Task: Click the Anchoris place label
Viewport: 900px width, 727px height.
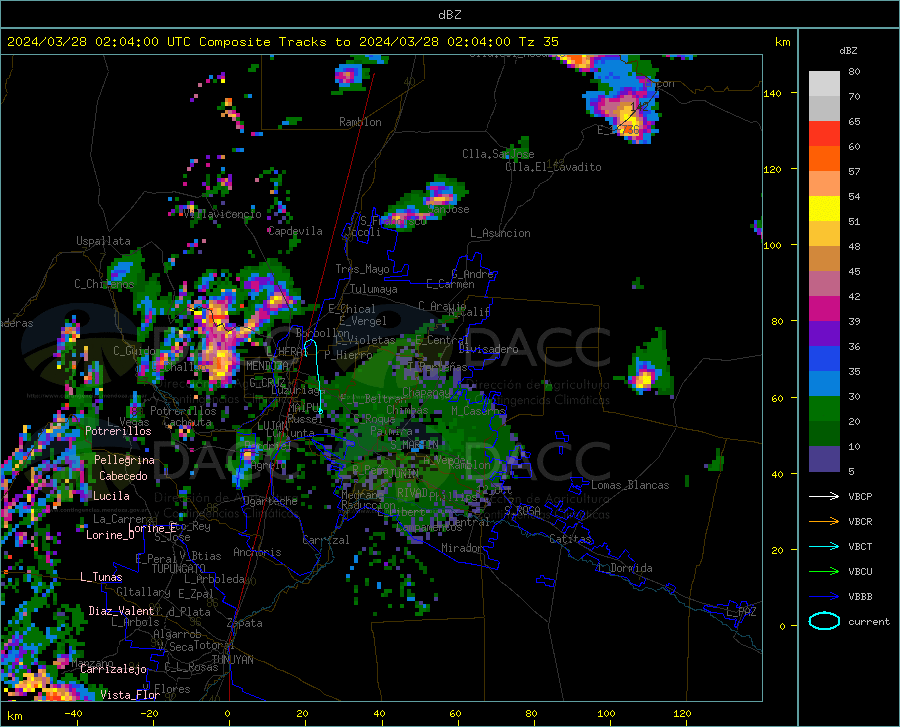Action: point(257,552)
